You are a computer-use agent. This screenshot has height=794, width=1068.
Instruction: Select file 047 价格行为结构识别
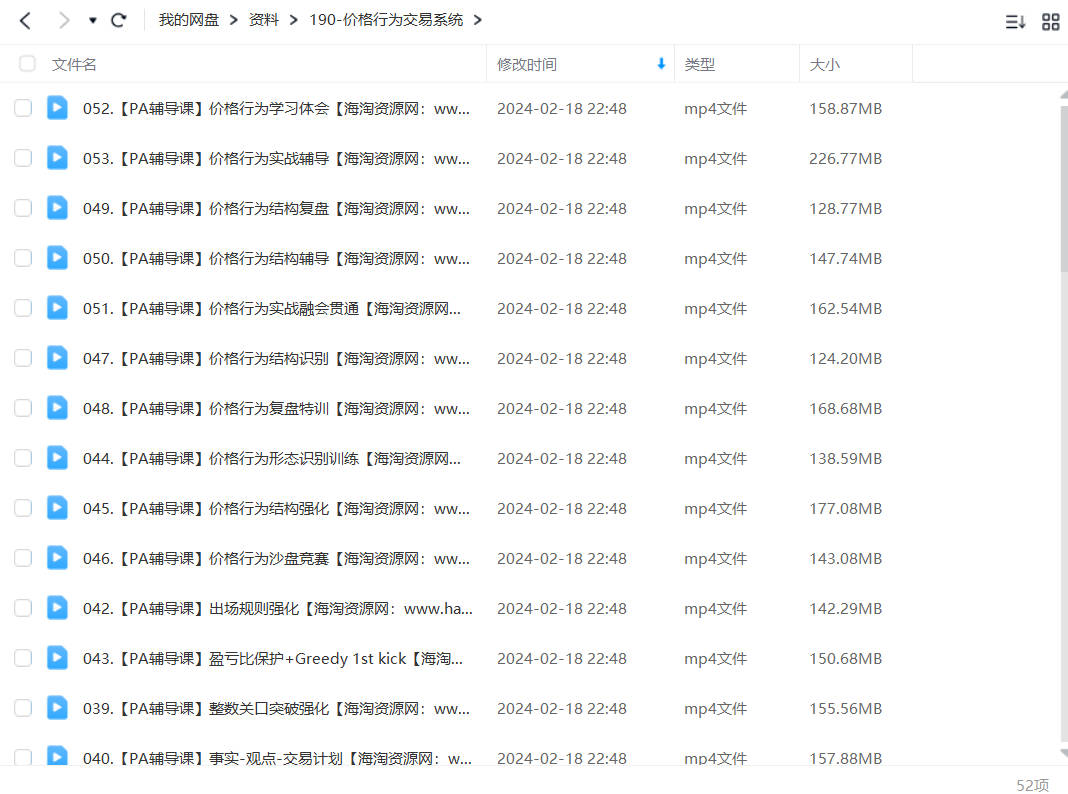click(x=277, y=358)
